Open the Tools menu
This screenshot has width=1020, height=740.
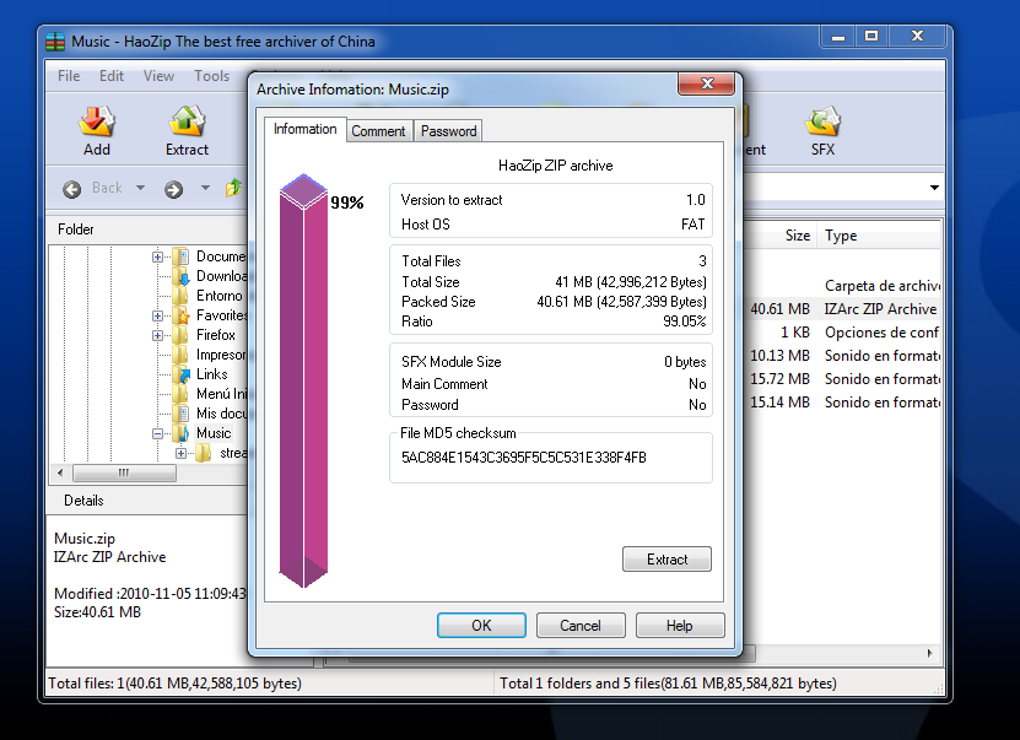tap(212, 76)
